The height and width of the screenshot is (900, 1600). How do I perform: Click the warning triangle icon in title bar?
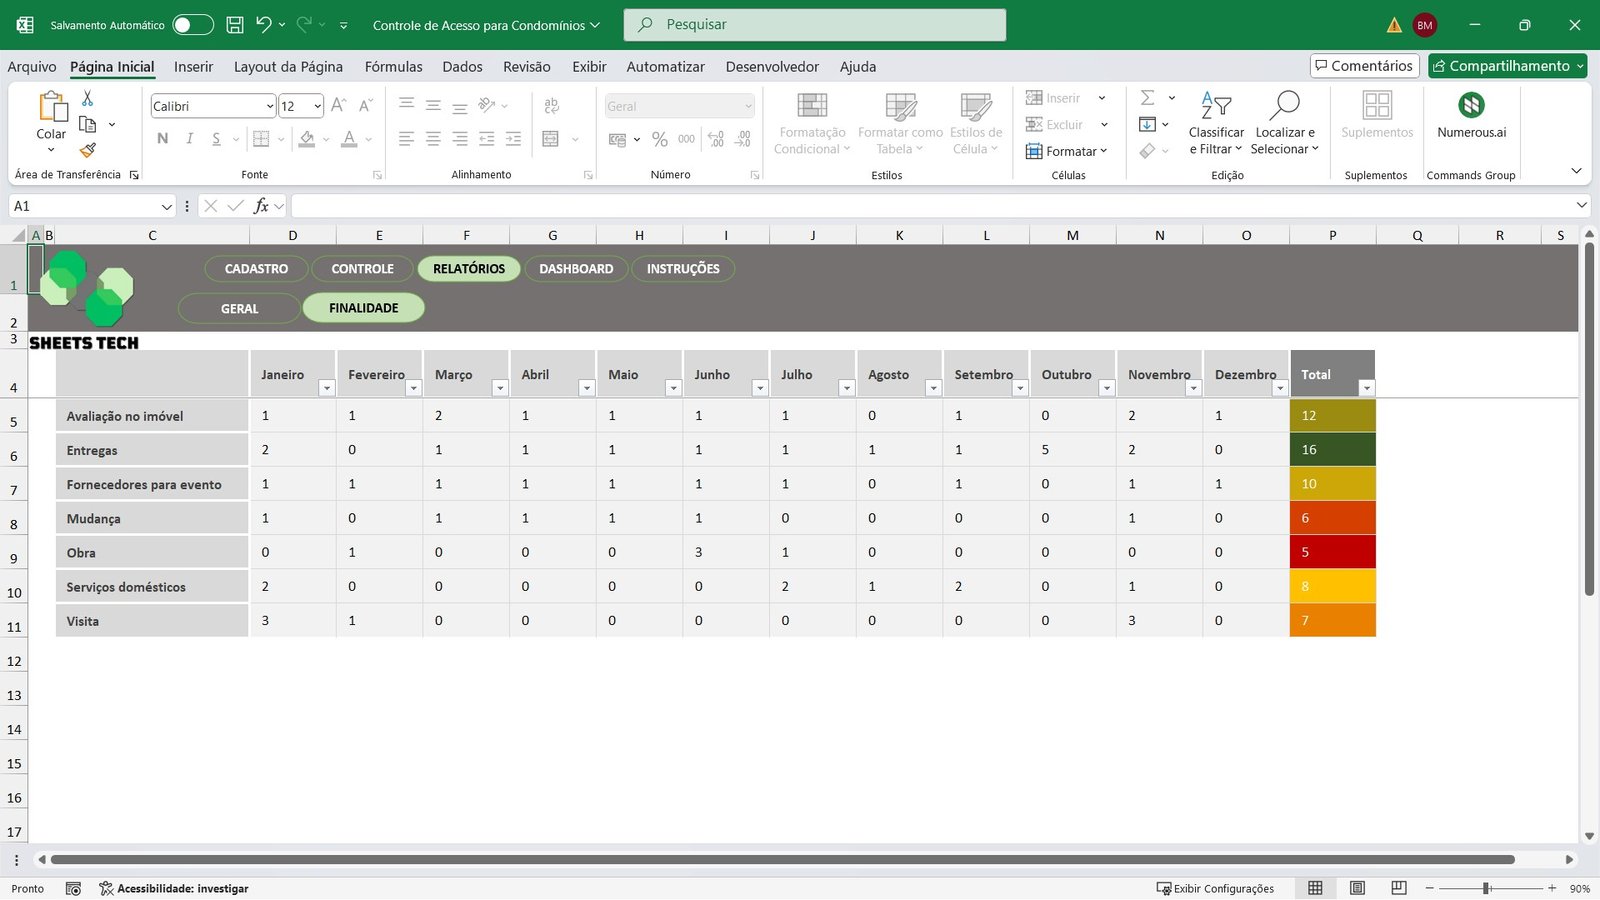coord(1394,25)
